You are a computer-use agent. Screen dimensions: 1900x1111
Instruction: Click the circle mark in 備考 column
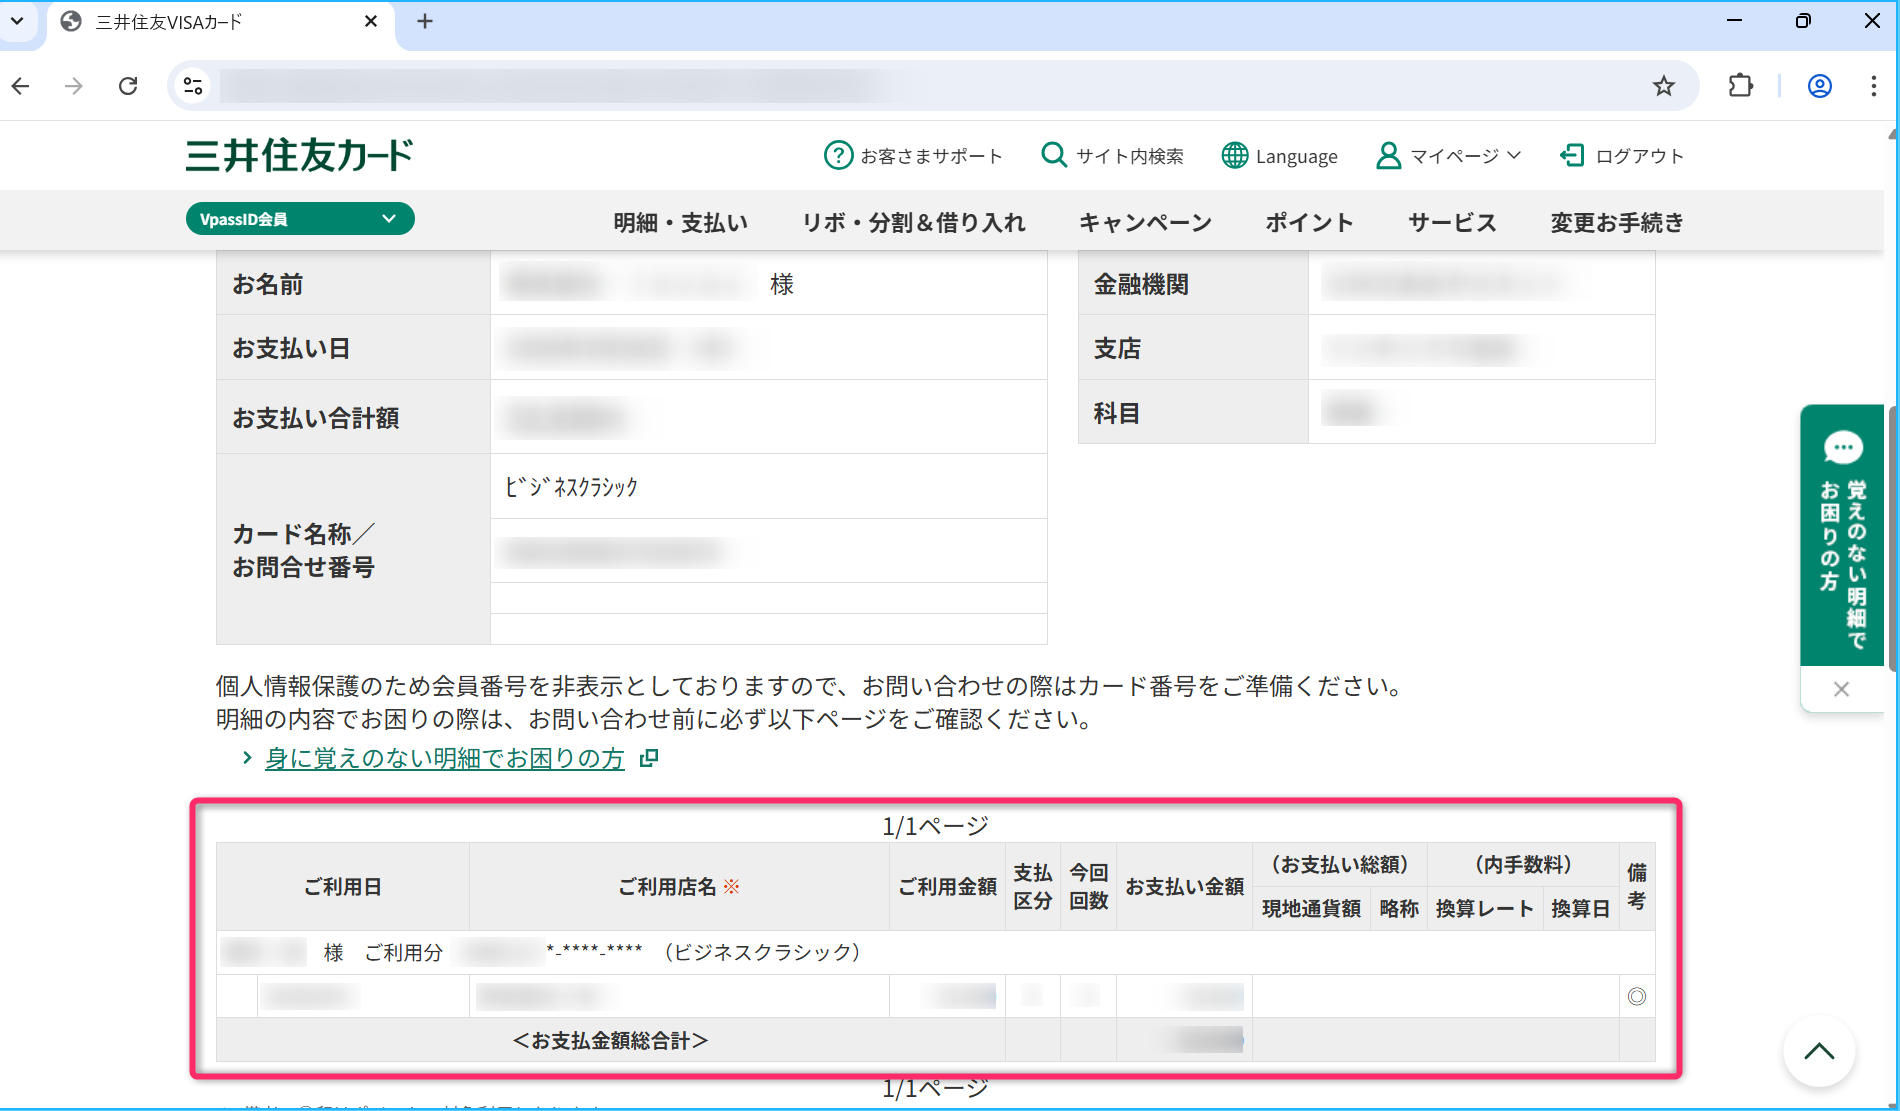pos(1636,996)
